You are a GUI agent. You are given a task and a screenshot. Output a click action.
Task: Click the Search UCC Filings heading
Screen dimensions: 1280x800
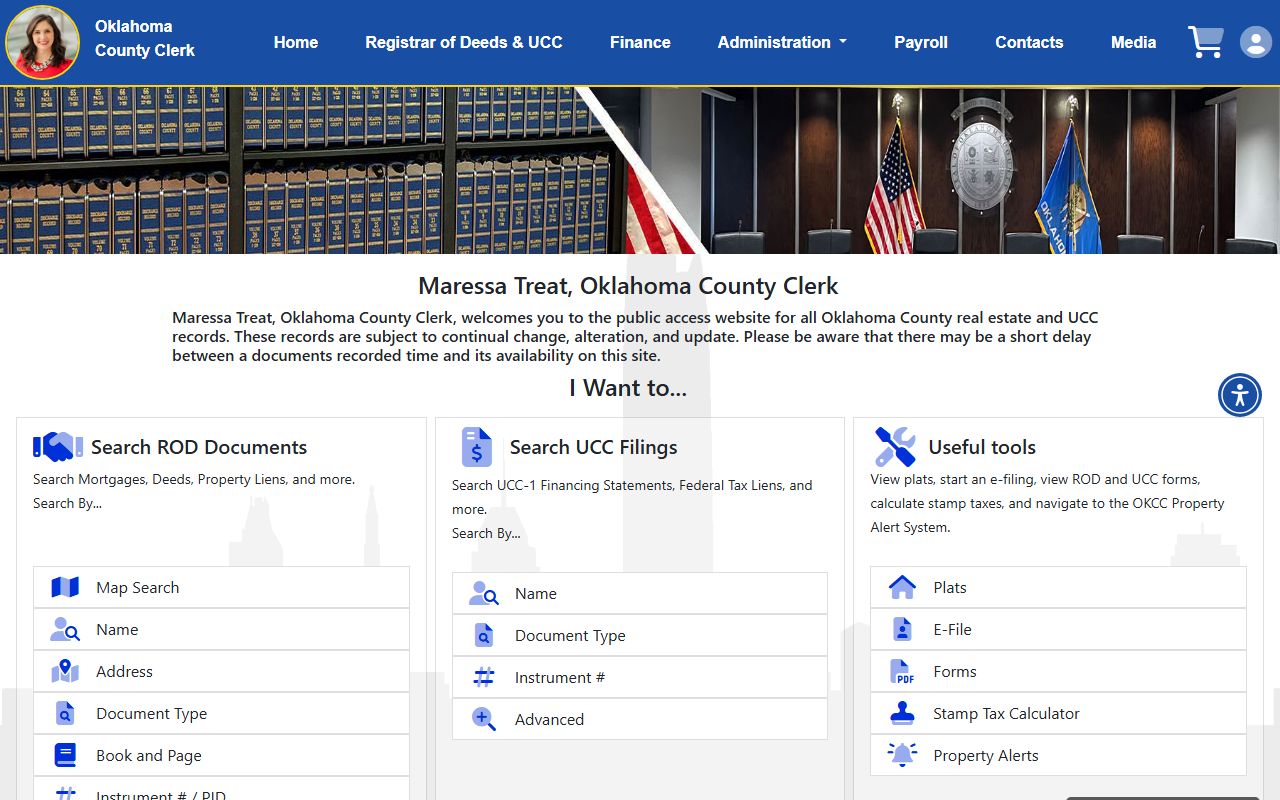[x=593, y=447]
